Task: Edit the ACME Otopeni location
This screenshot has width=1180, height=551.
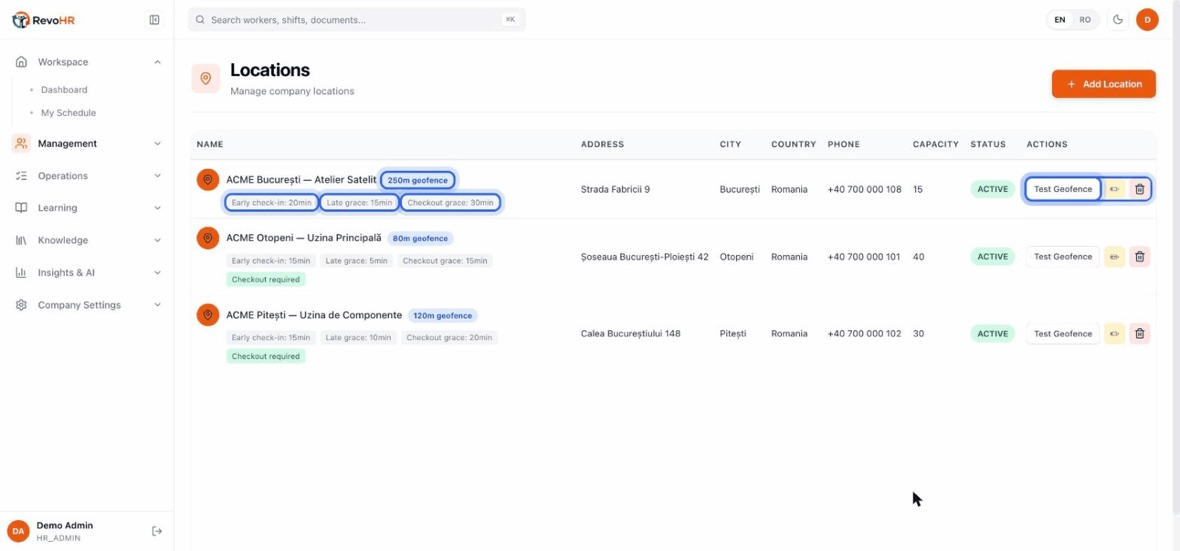Action: click(x=1115, y=257)
